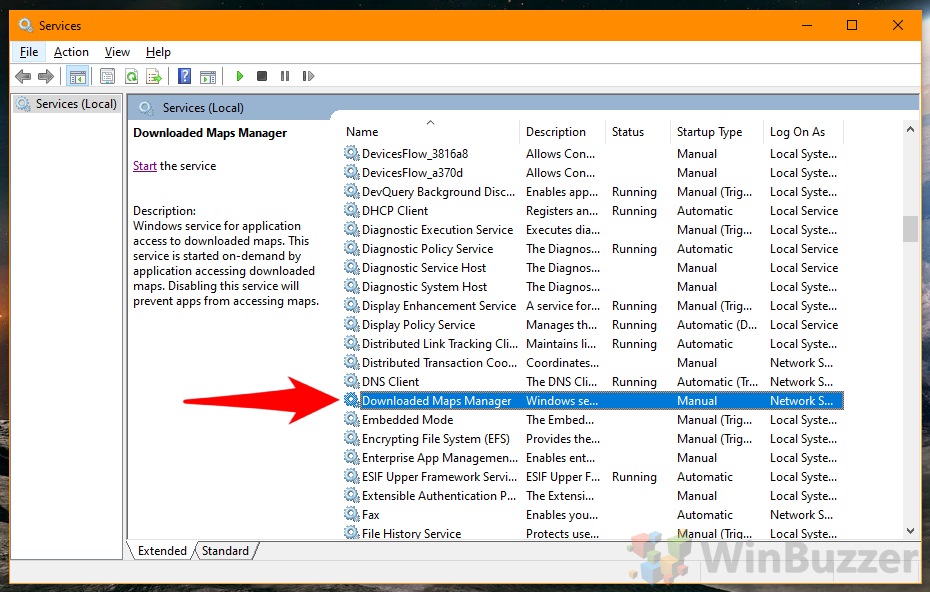This screenshot has height=592, width=930.
Task: Open the Help menu
Action: click(x=158, y=52)
